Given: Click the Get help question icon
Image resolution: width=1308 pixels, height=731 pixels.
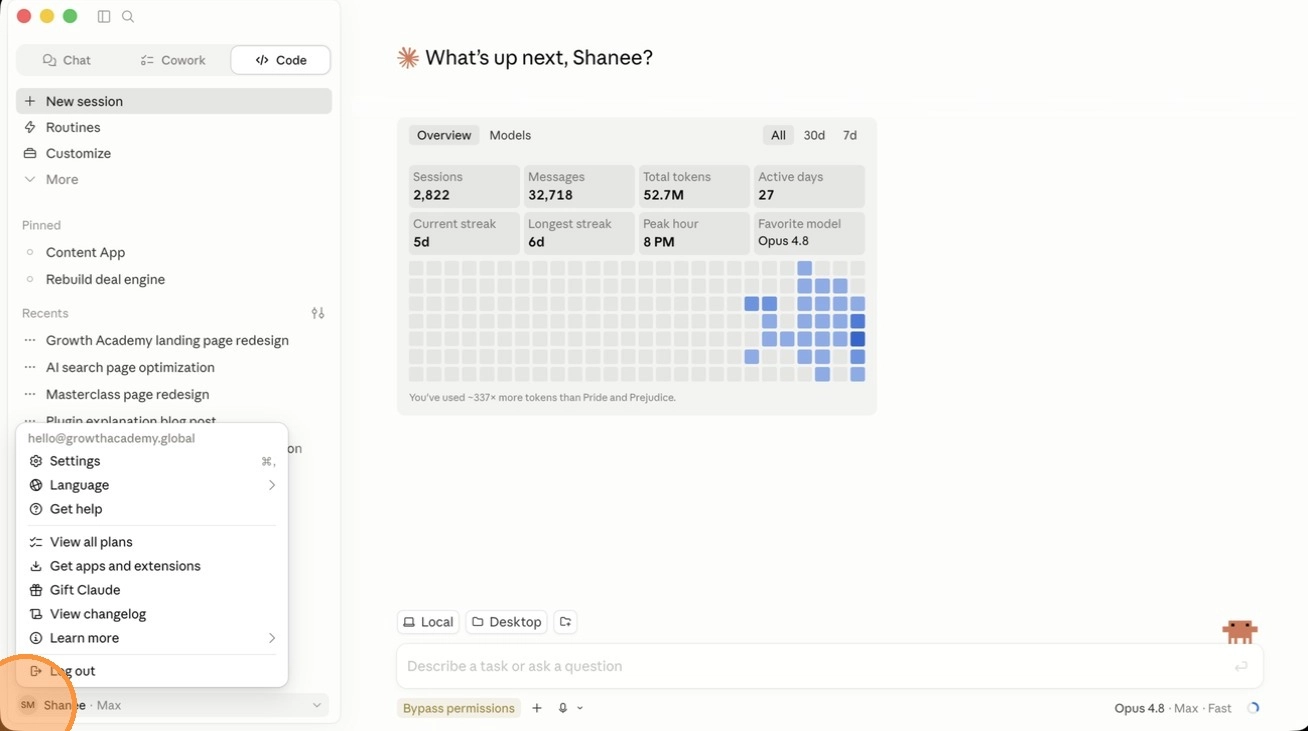Looking at the screenshot, I should coord(36,509).
